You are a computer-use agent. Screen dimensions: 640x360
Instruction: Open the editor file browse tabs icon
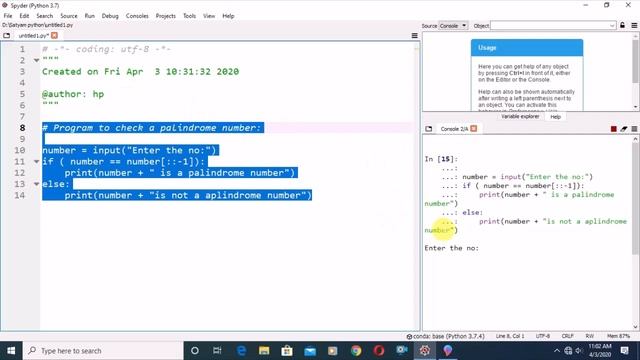(x=7, y=36)
